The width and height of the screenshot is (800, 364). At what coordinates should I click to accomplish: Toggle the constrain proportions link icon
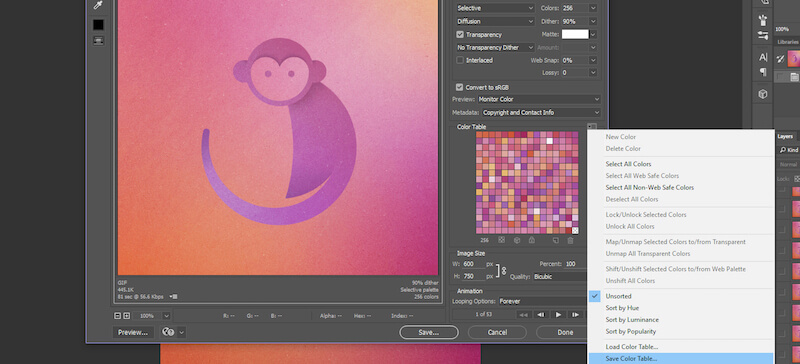pos(504,271)
